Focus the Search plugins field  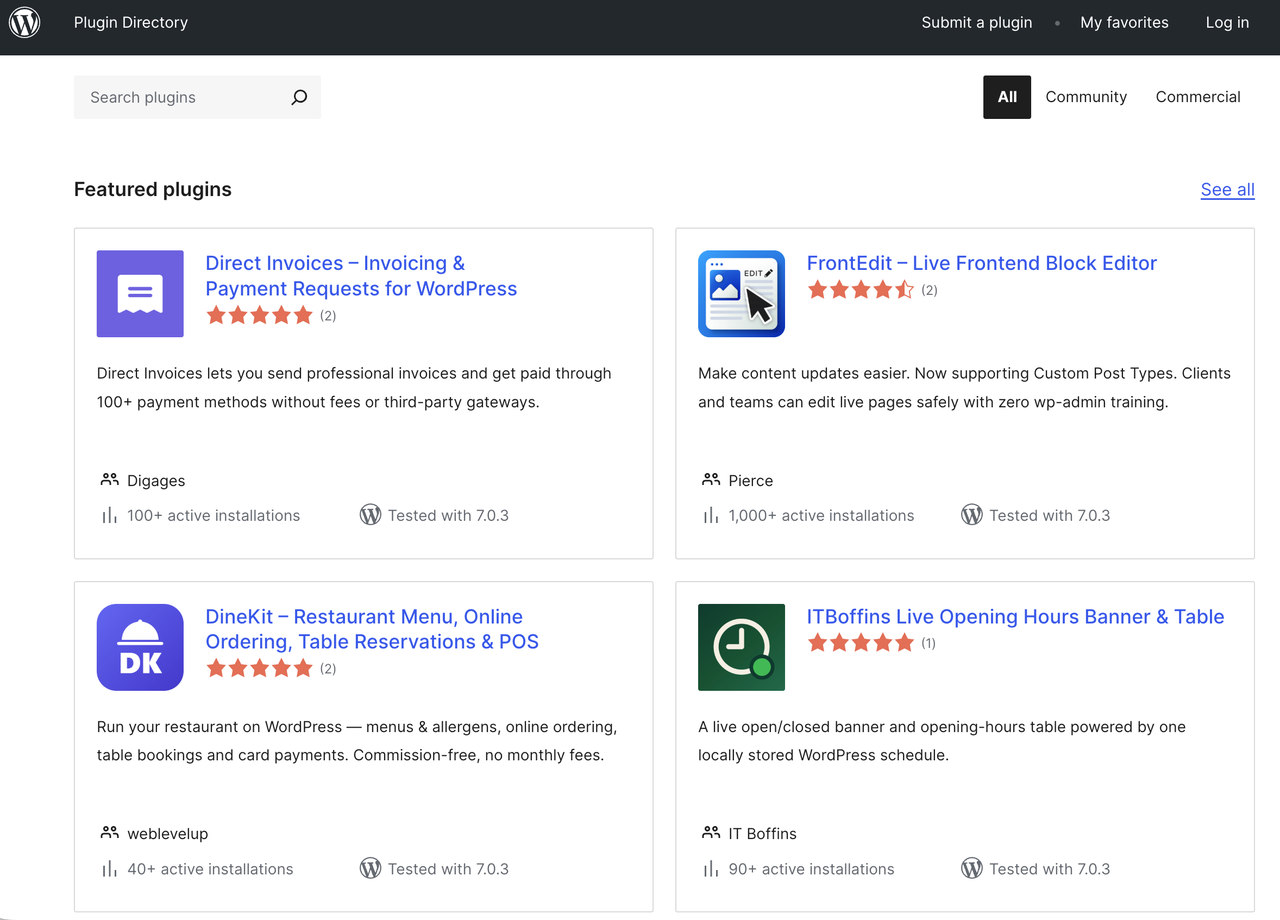[x=197, y=97]
